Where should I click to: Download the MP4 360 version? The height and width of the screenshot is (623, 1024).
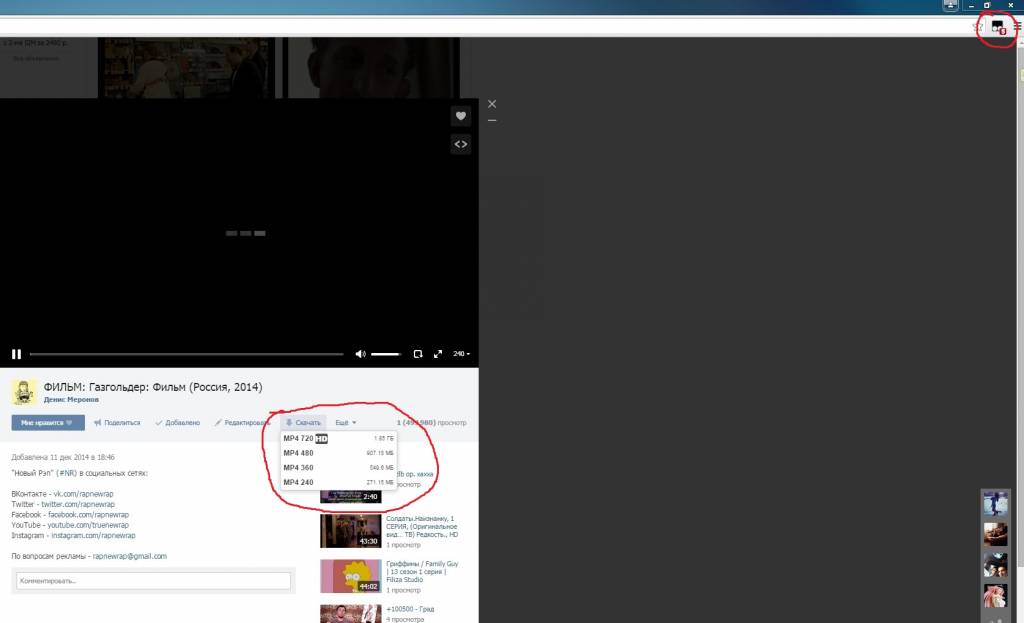click(338, 468)
